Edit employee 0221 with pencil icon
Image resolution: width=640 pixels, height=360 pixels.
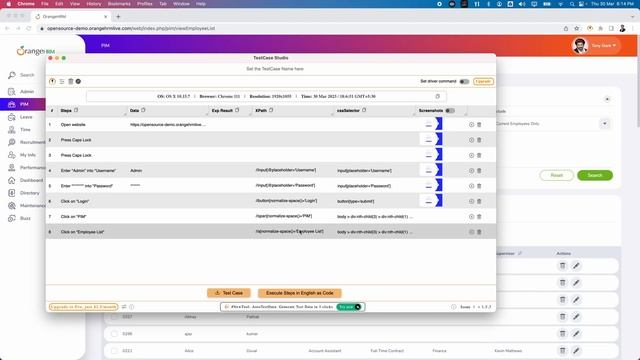pos(576,351)
